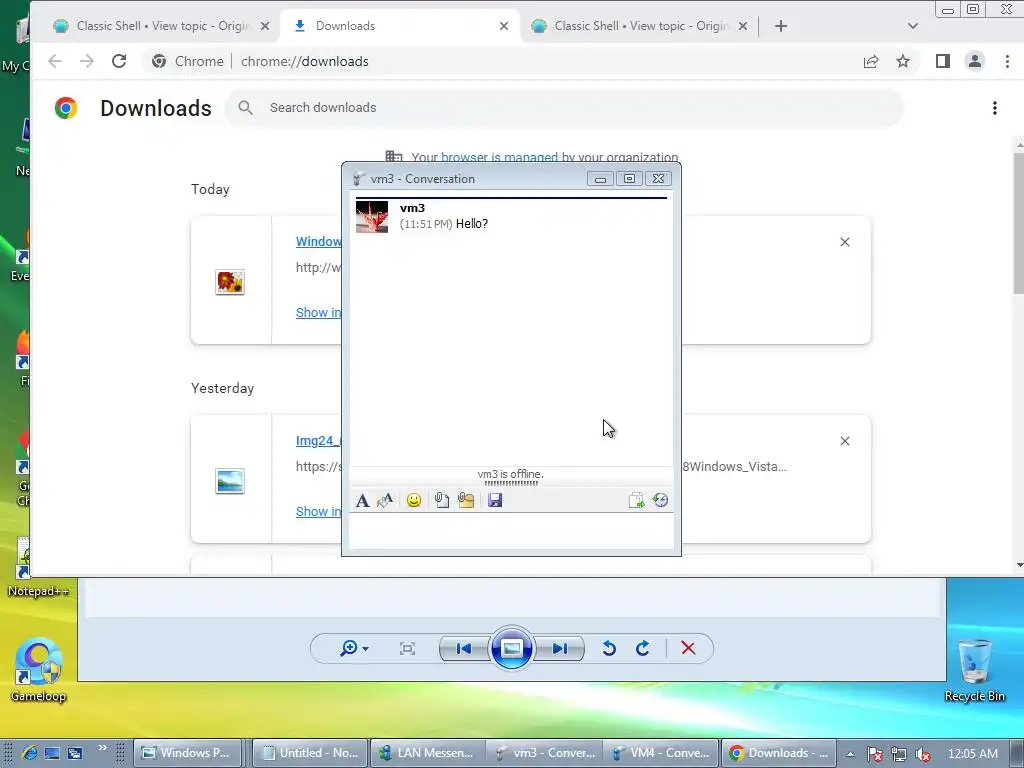The height and width of the screenshot is (768, 1024).
Task: Expand the Chrome tab search chevron
Action: tap(913, 26)
